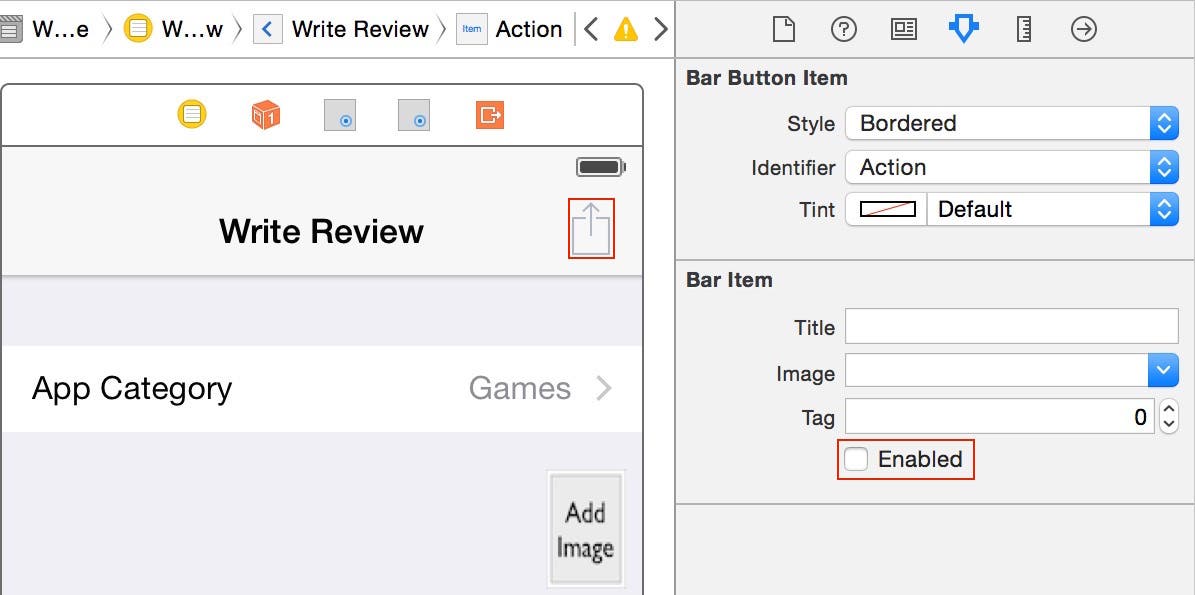The height and width of the screenshot is (595, 1195).
Task: Click the Add Image button
Action: click(585, 529)
